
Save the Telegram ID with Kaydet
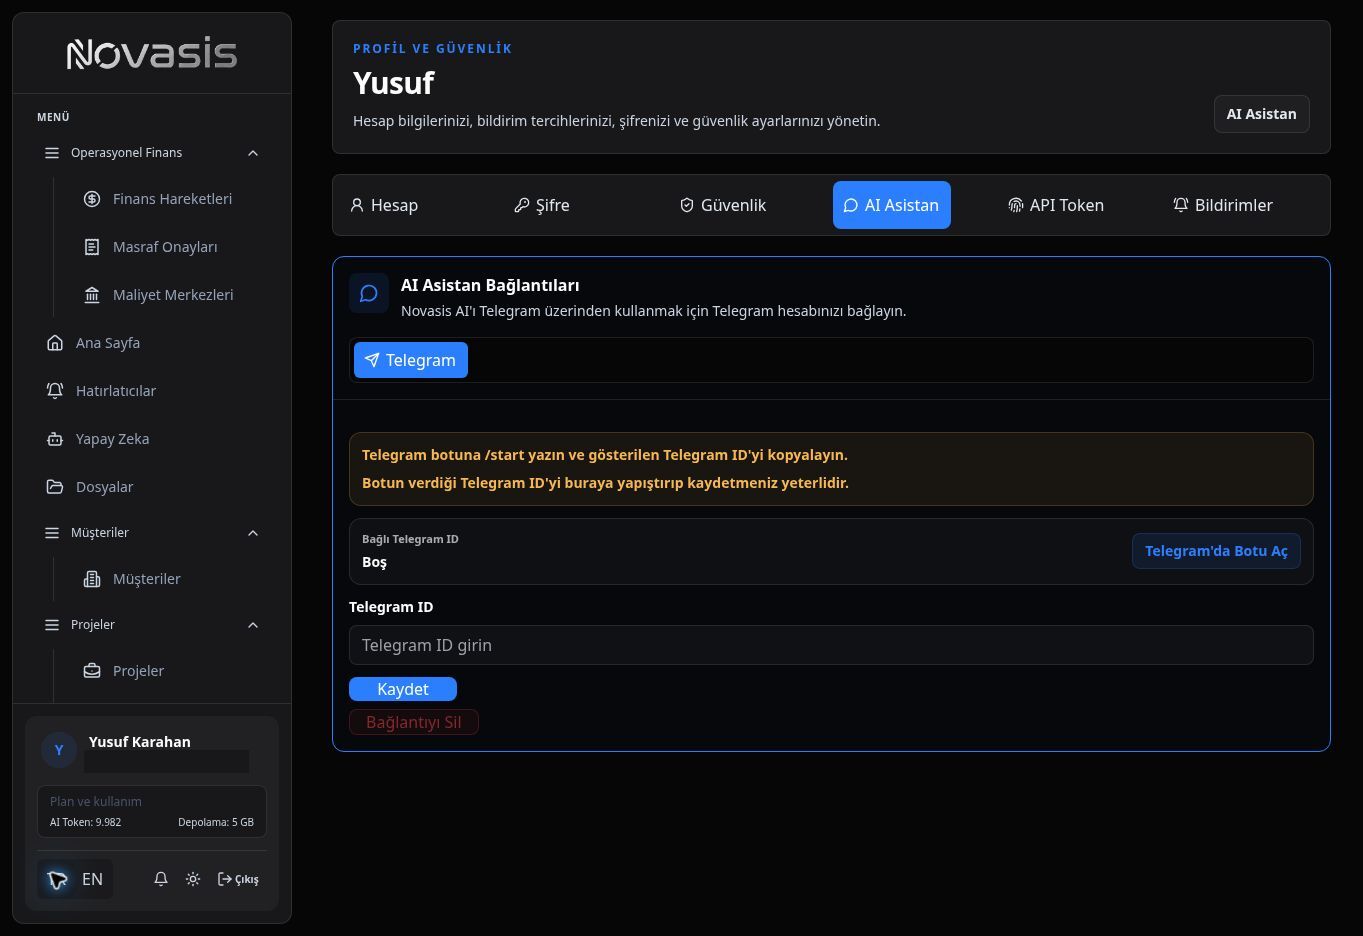(403, 689)
